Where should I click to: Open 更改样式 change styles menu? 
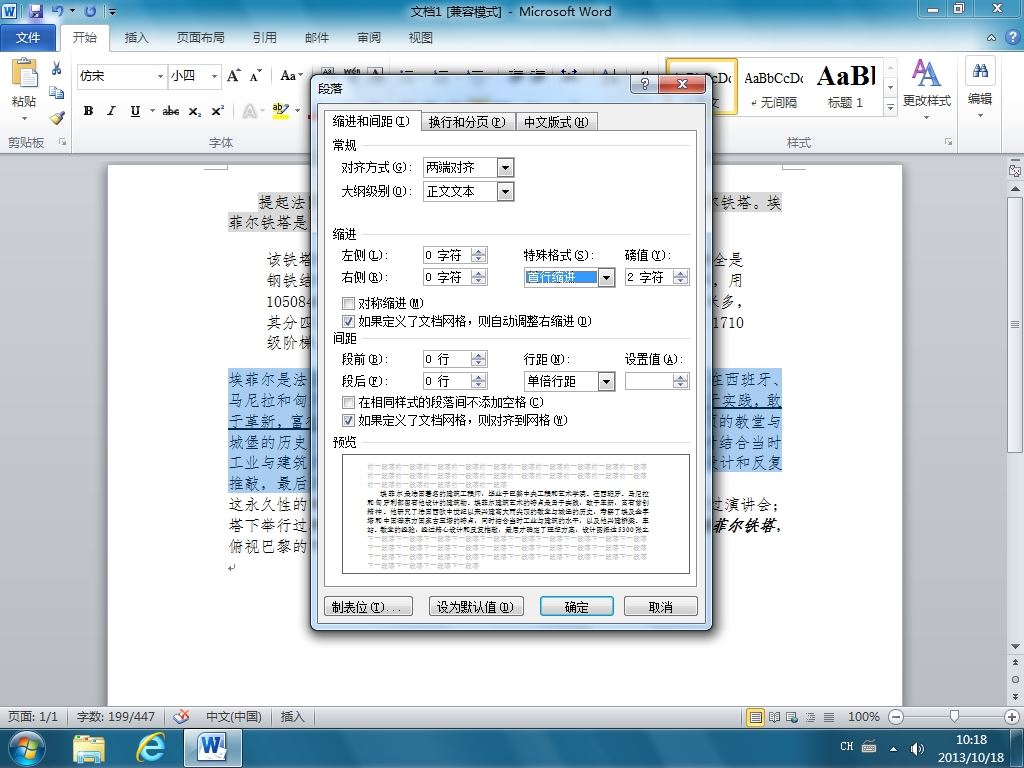927,88
